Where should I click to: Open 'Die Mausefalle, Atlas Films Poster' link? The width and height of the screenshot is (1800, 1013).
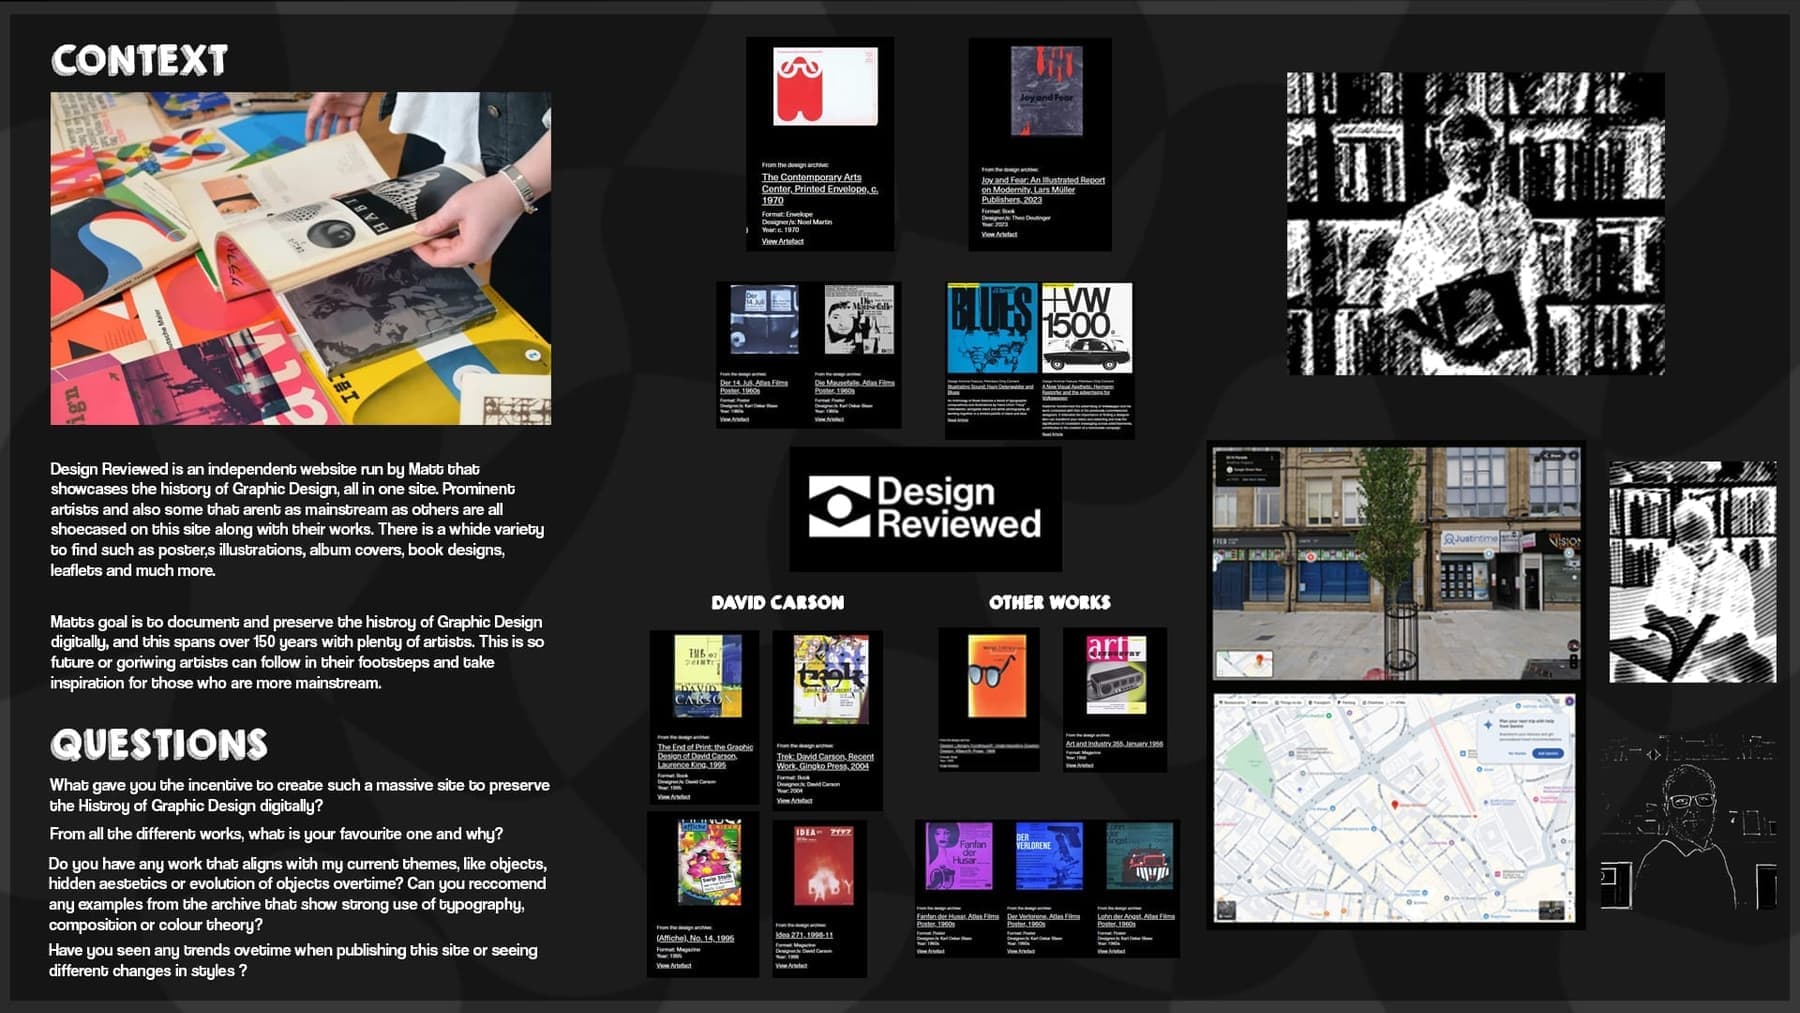(854, 386)
